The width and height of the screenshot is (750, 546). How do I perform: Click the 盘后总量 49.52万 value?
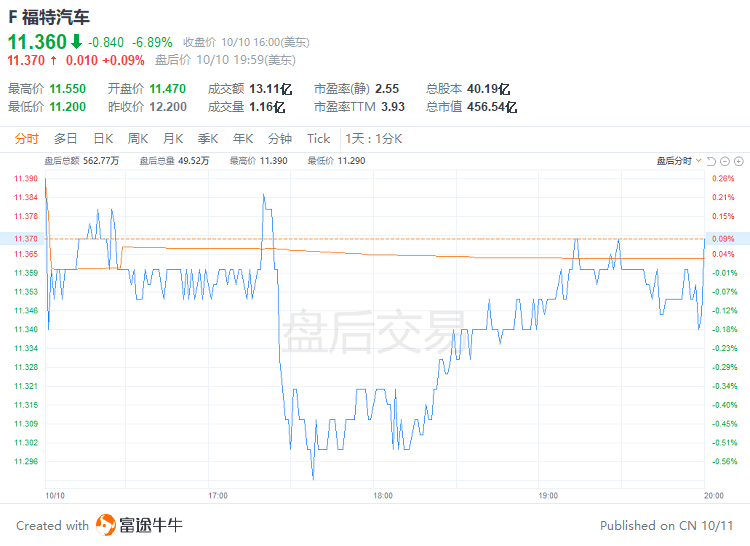[x=194, y=161]
